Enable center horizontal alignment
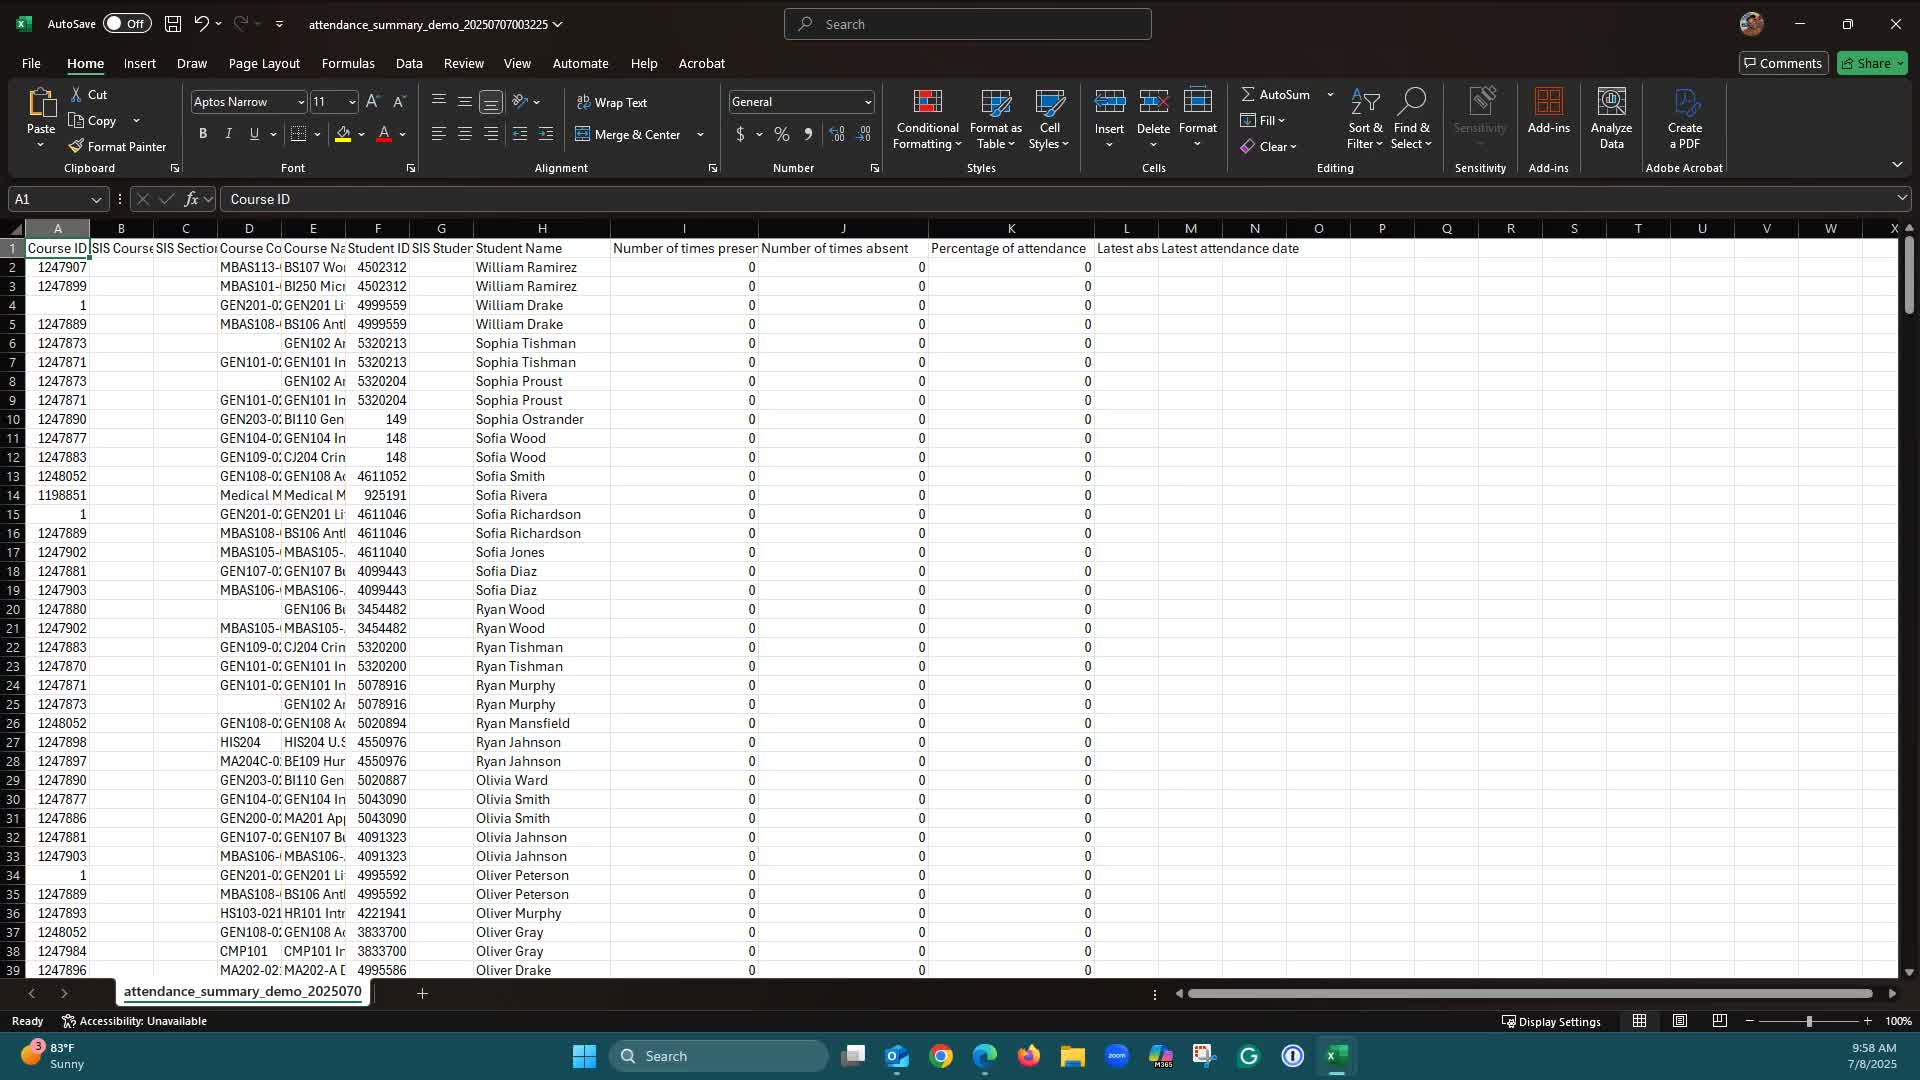This screenshot has width=1920, height=1080. [x=465, y=134]
